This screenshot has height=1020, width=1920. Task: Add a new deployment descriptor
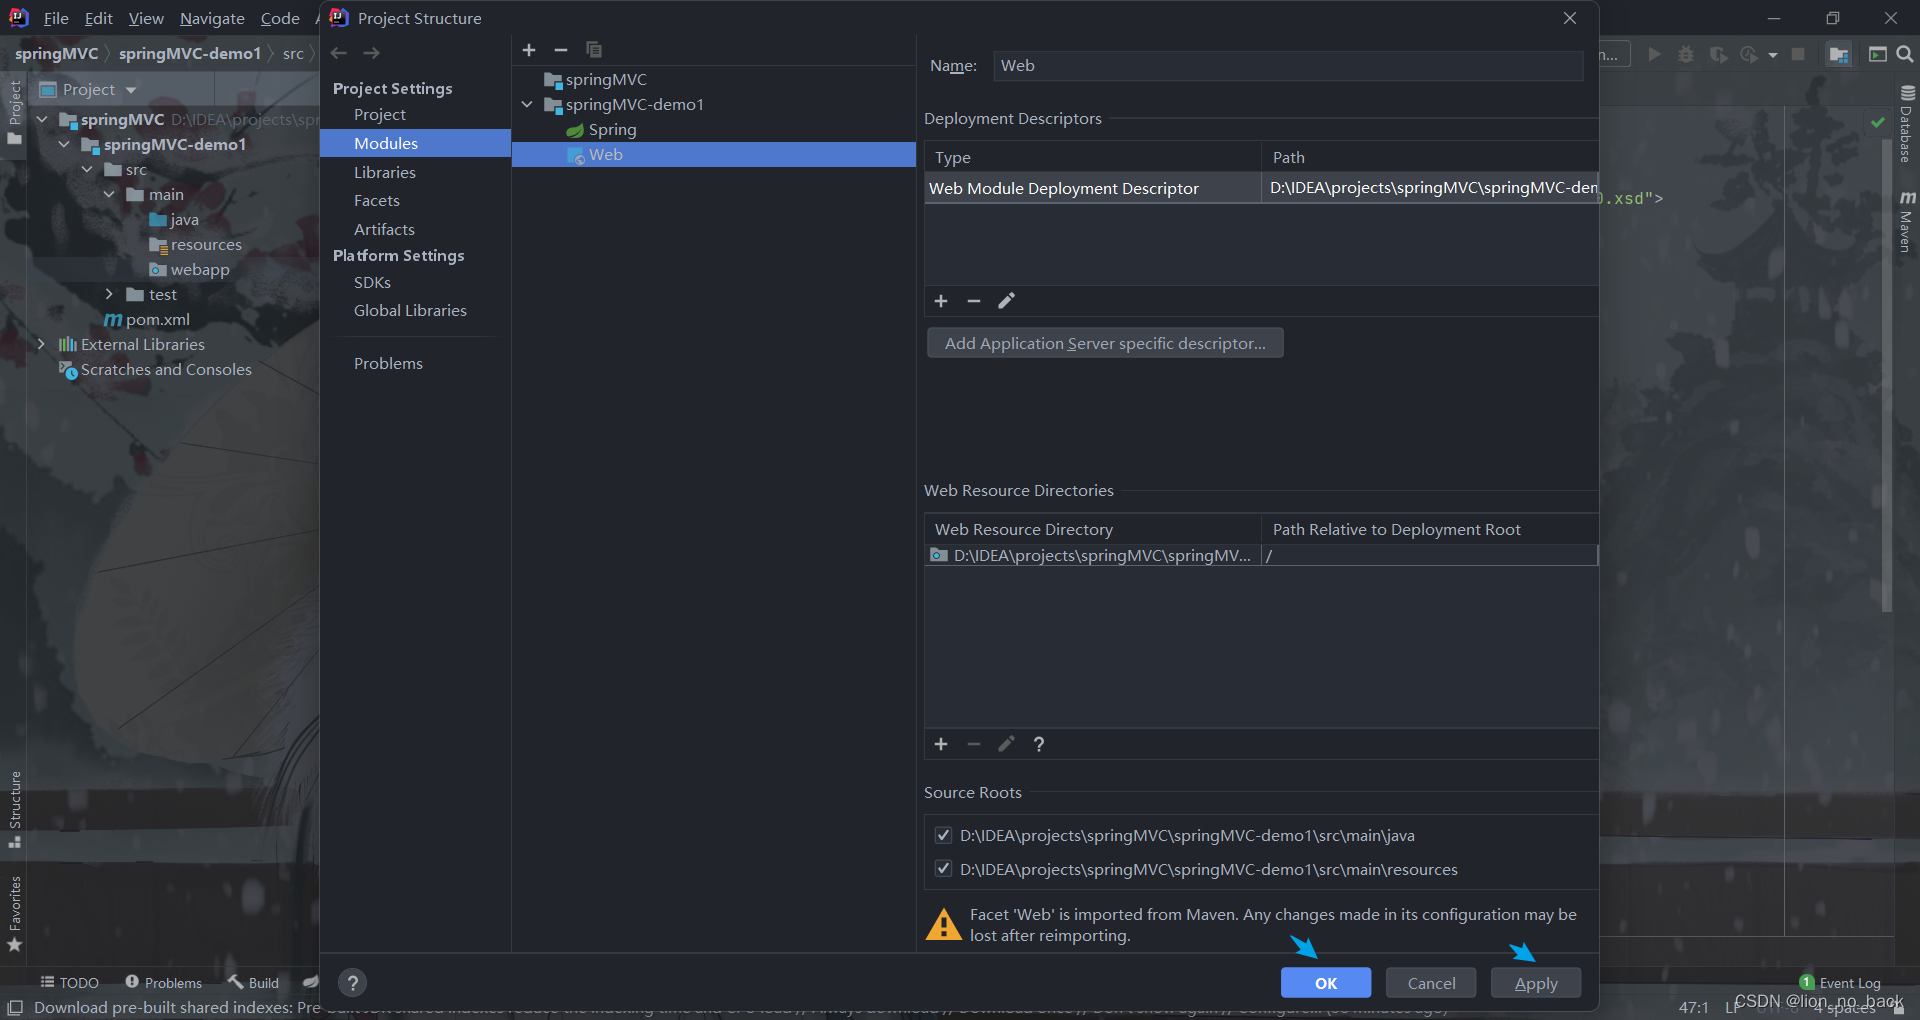pos(941,301)
